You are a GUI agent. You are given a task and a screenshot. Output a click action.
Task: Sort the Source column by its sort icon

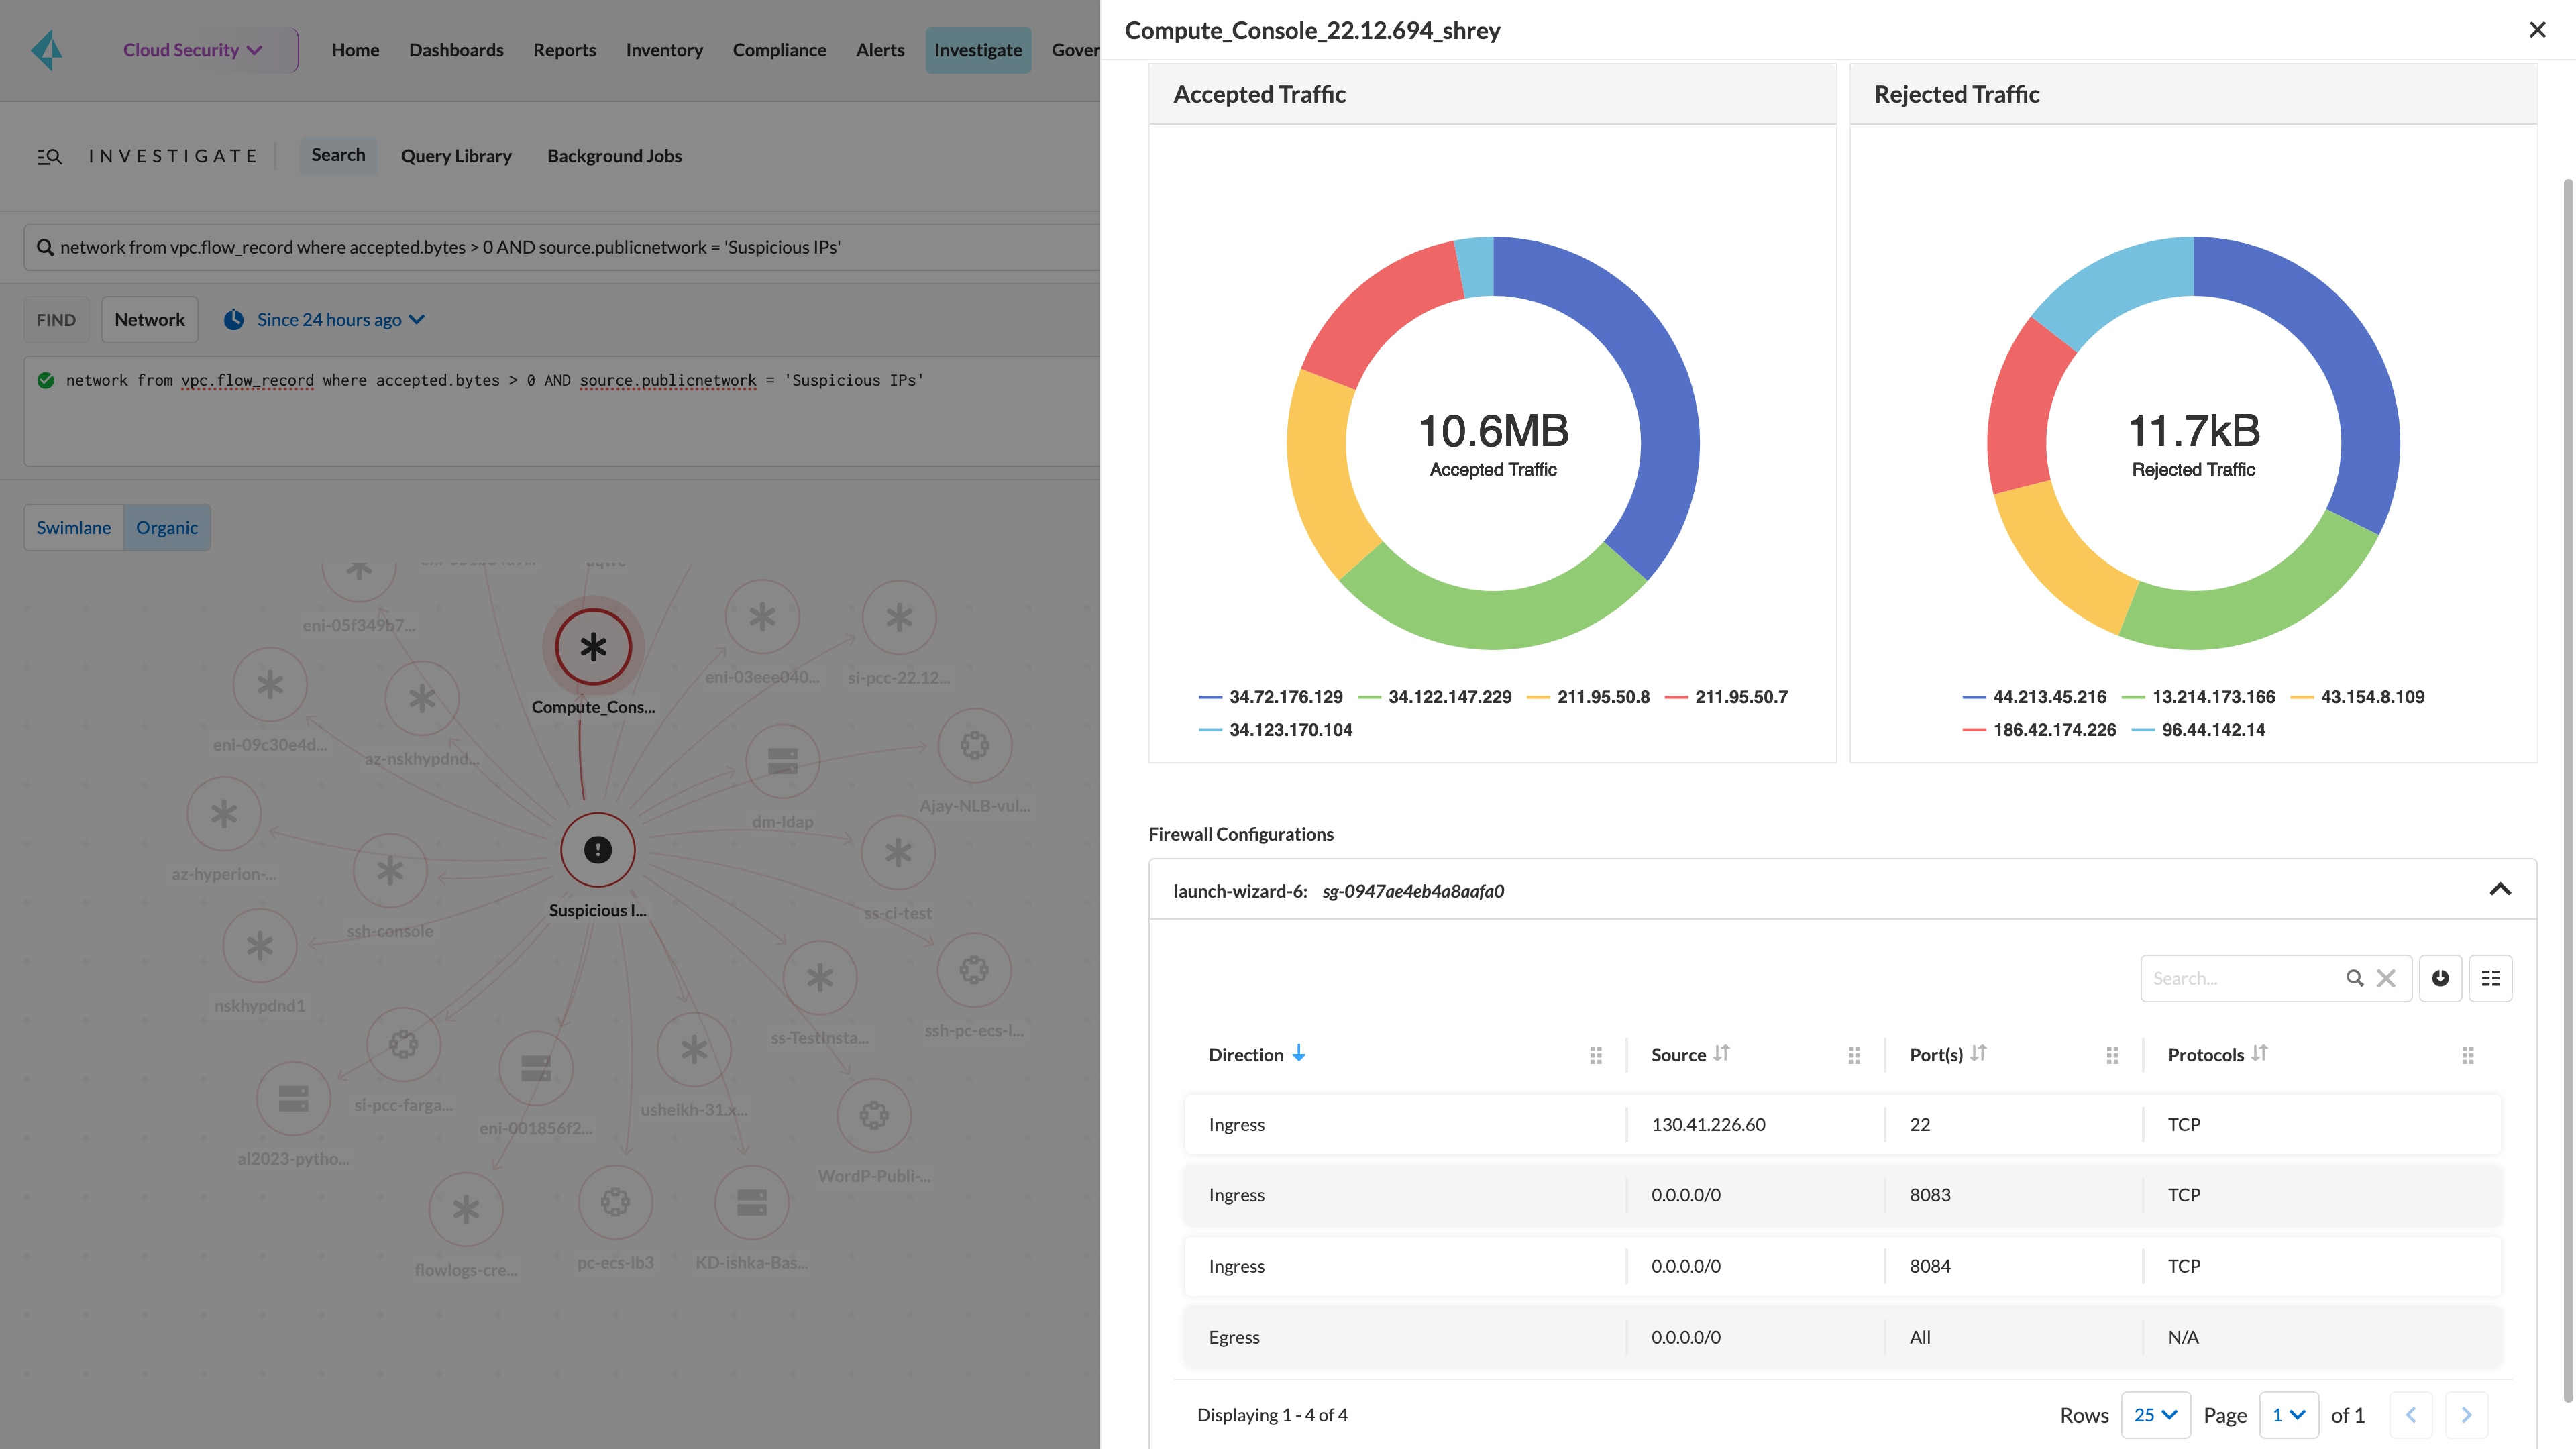[1722, 1053]
